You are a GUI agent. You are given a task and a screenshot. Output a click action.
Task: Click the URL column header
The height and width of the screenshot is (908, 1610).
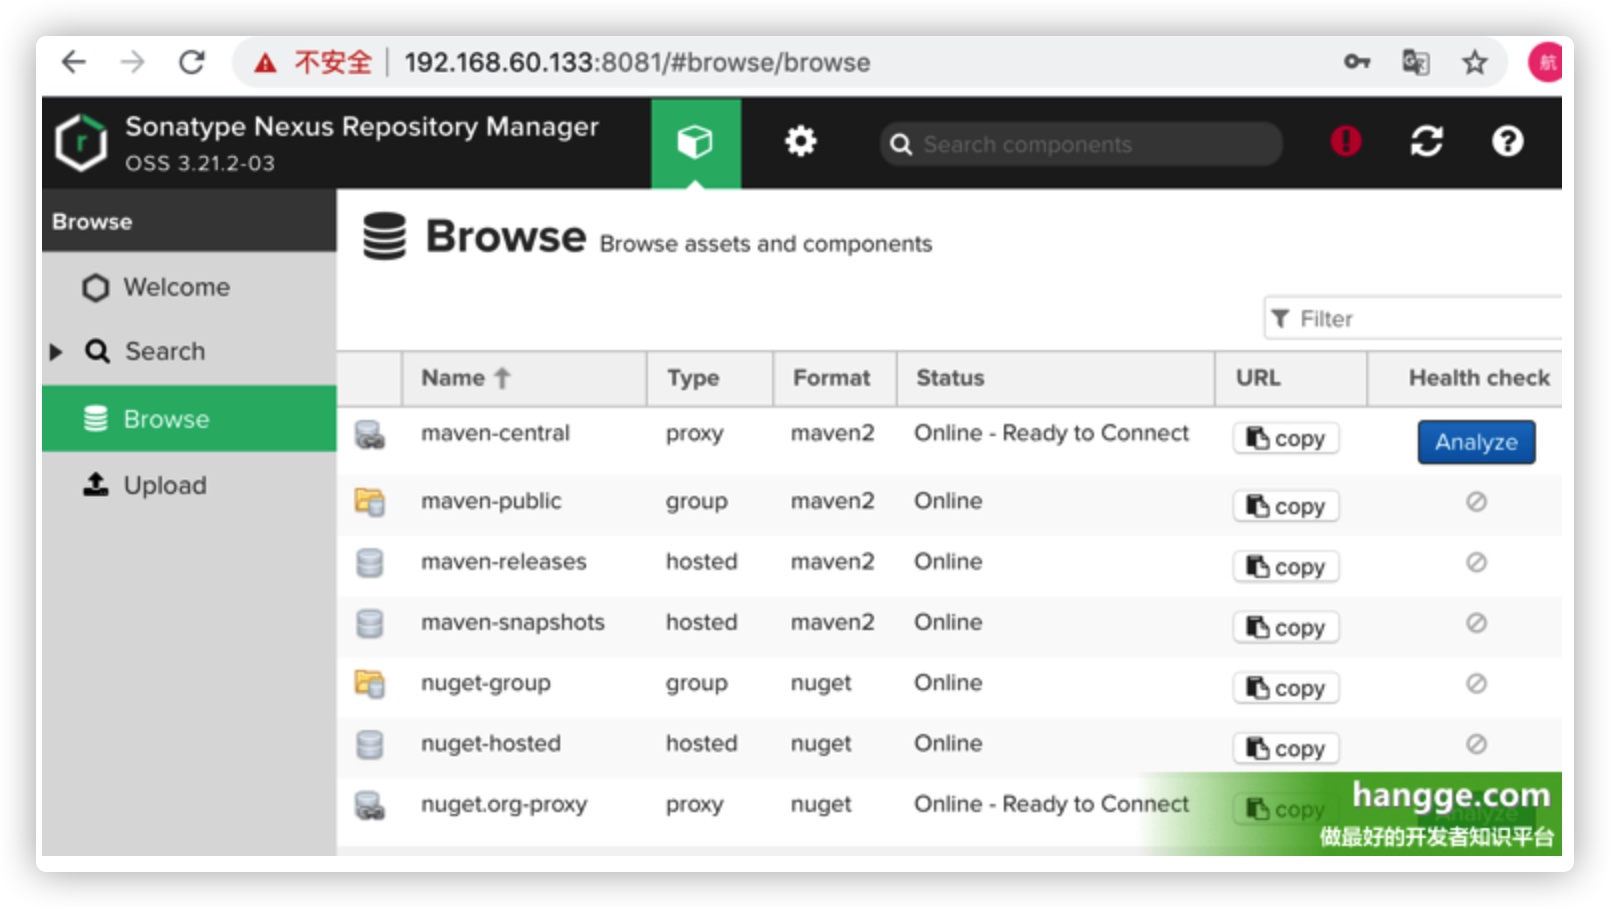click(1291, 378)
